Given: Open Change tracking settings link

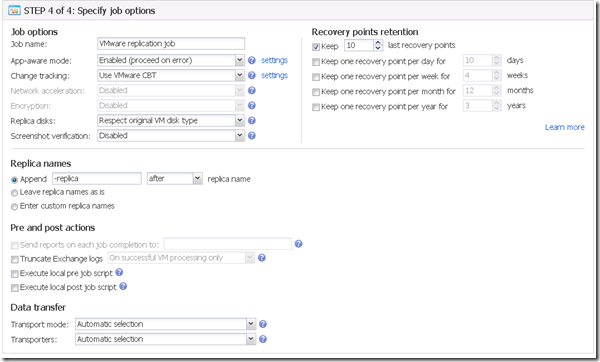Looking at the screenshot, I should coord(274,75).
